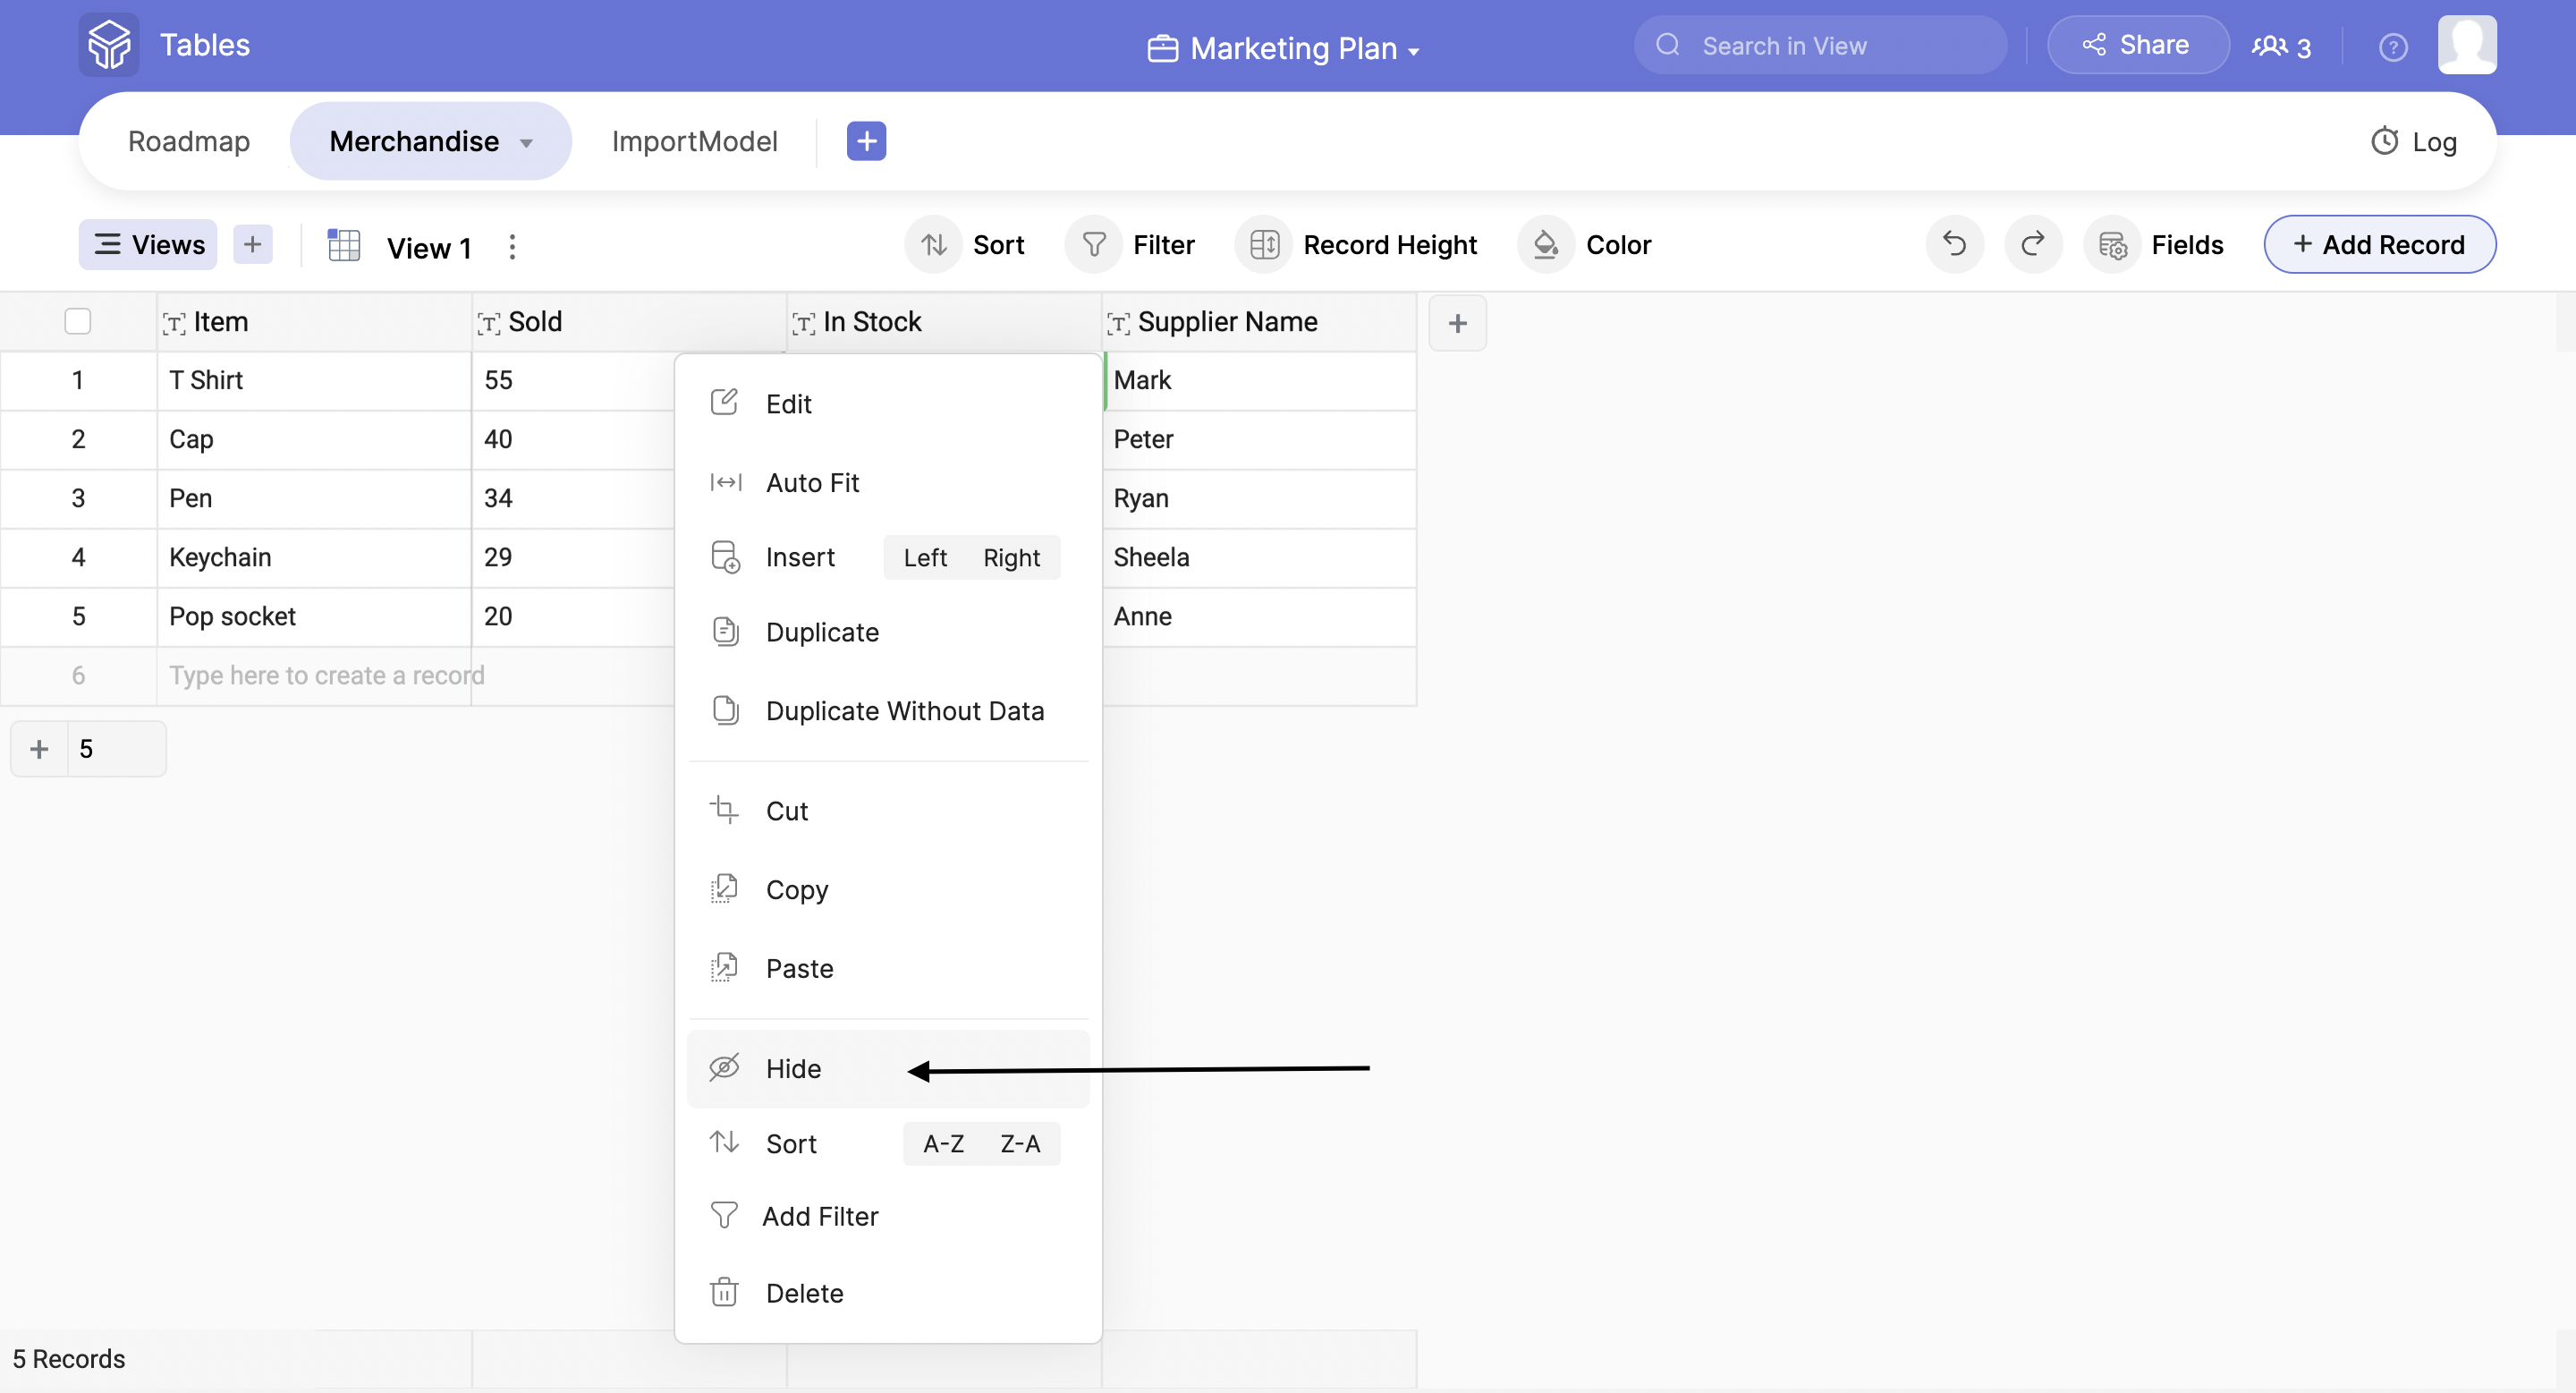The height and width of the screenshot is (1393, 2576).
Task: Switch to the ImportModel tab
Action: pos(694,141)
